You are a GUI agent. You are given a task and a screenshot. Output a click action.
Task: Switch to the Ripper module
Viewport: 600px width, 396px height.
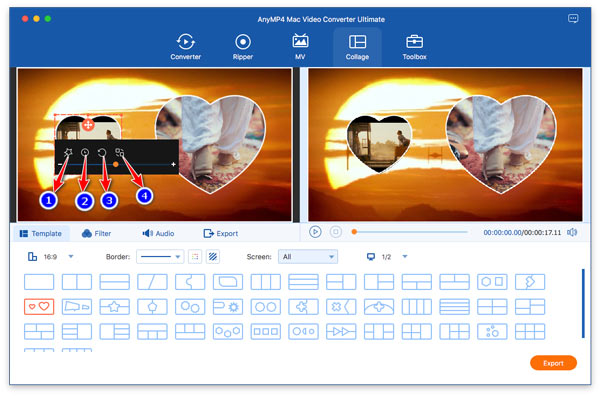(x=243, y=47)
